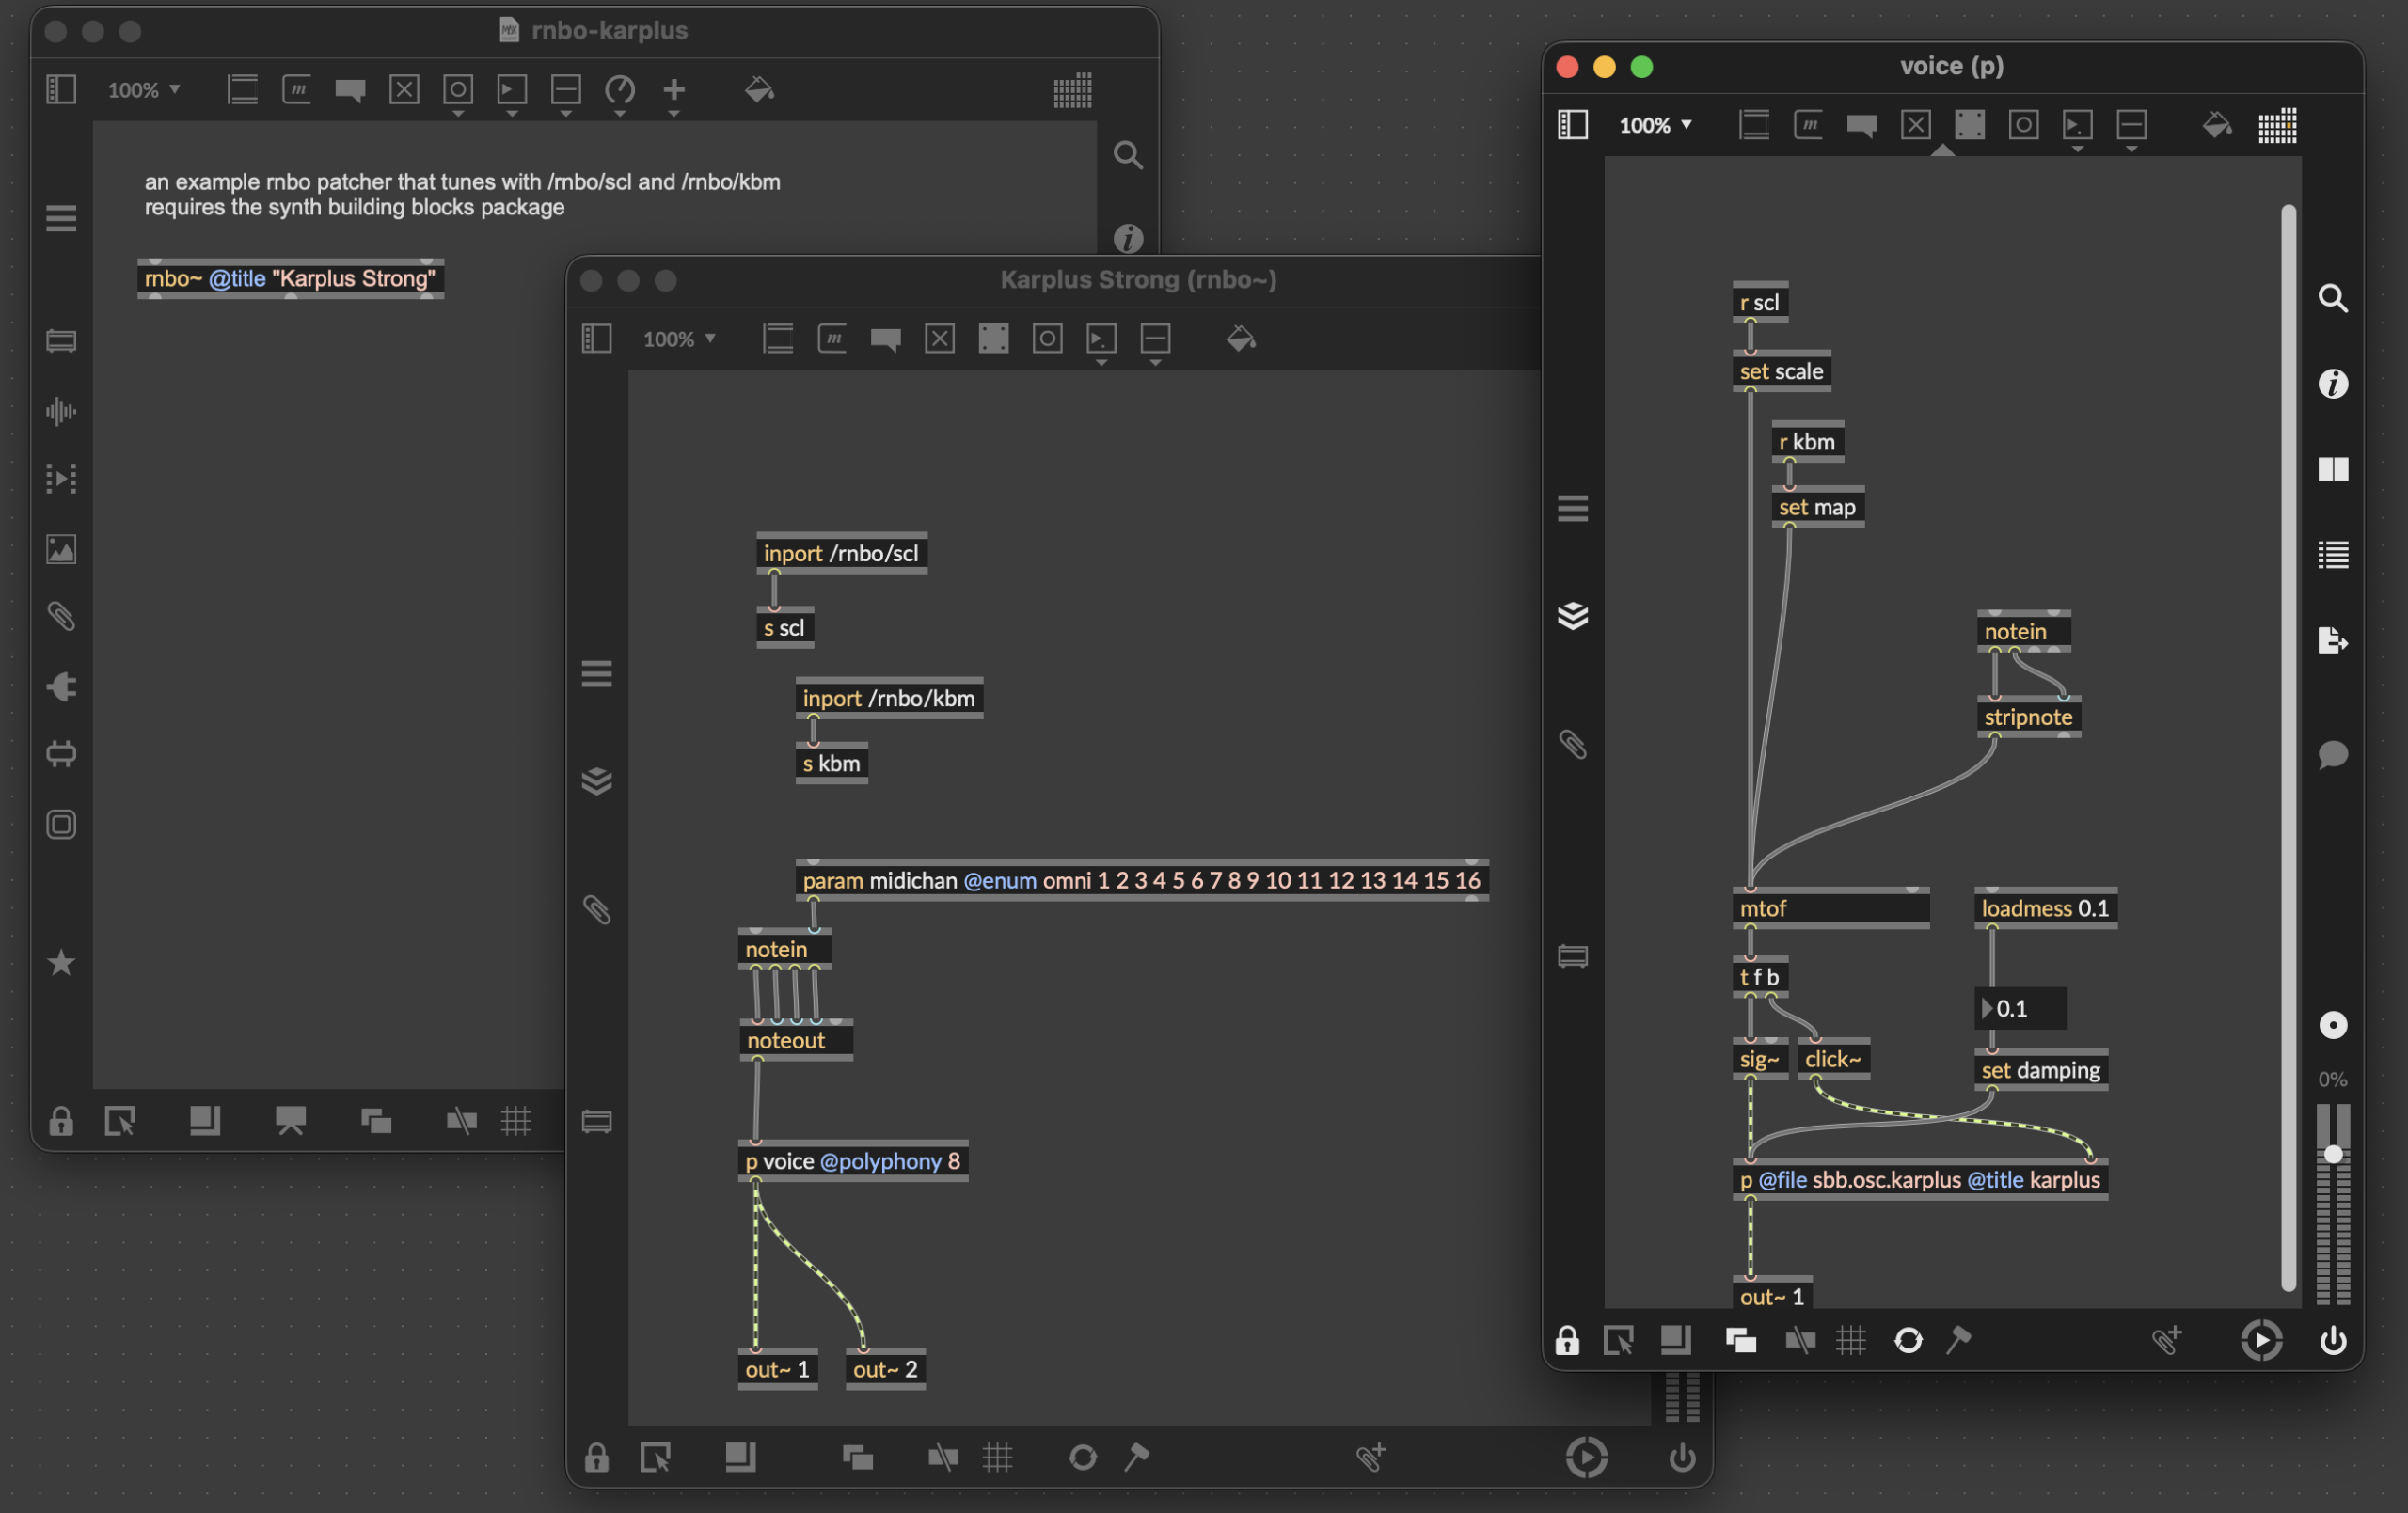Image resolution: width=2408 pixels, height=1513 pixels.
Task: Open zoom dropdown in Karplus Strong window
Action: coord(679,339)
